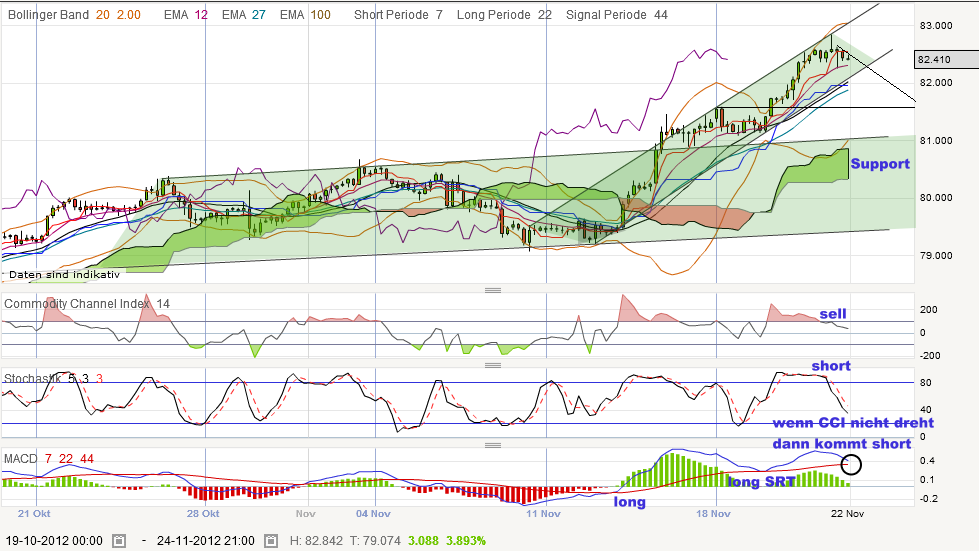Image resolution: width=979 pixels, height=551 pixels.
Task: Click the Support annotation on chart
Action: 880,164
